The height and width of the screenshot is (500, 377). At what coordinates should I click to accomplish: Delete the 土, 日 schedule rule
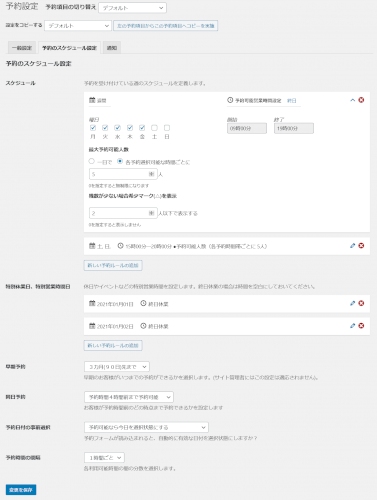click(361, 246)
